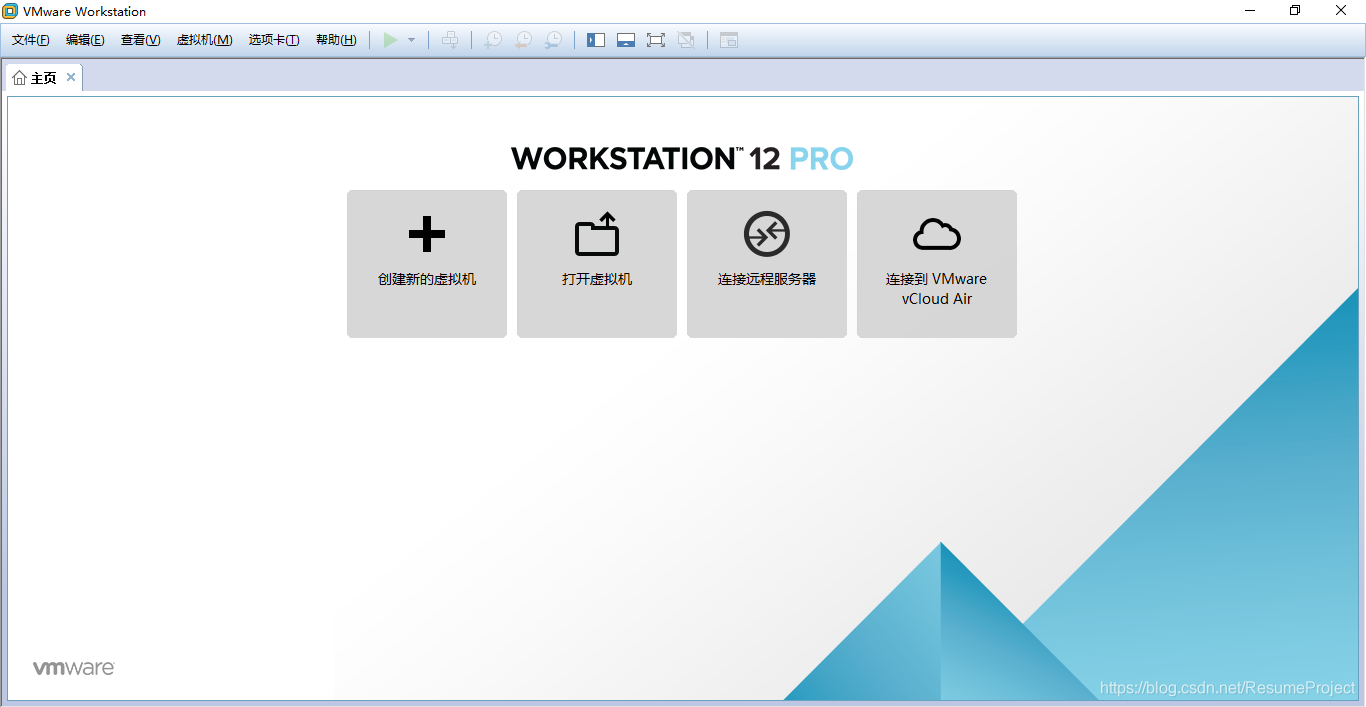This screenshot has width=1366, height=707.
Task: Open the 虚拟机(M) menu
Action: pyautogui.click(x=204, y=40)
